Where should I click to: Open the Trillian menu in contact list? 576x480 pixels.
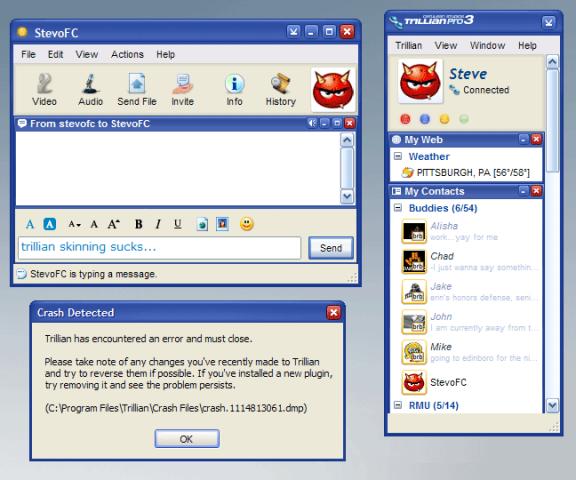[x=408, y=46]
